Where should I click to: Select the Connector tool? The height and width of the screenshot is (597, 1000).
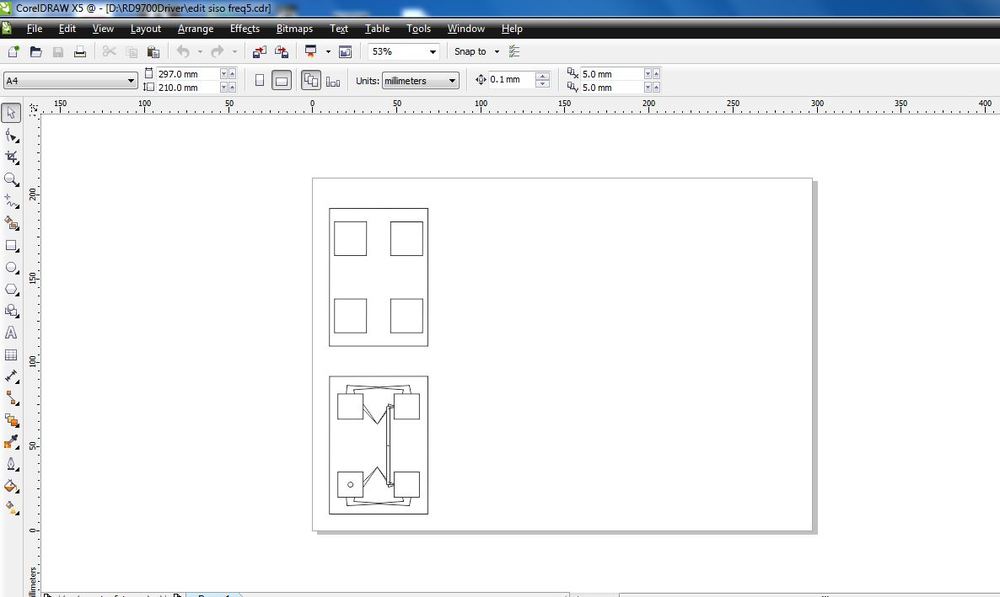pos(11,399)
